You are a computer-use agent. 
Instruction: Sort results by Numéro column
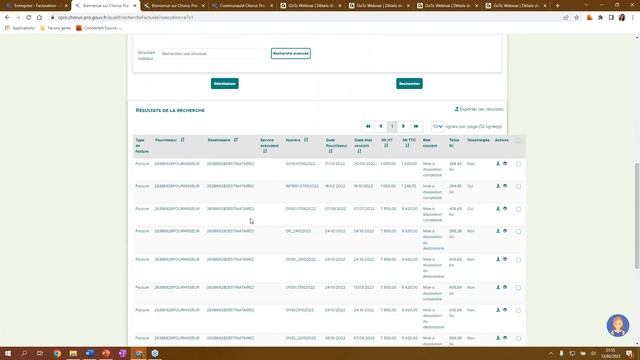click(306, 140)
